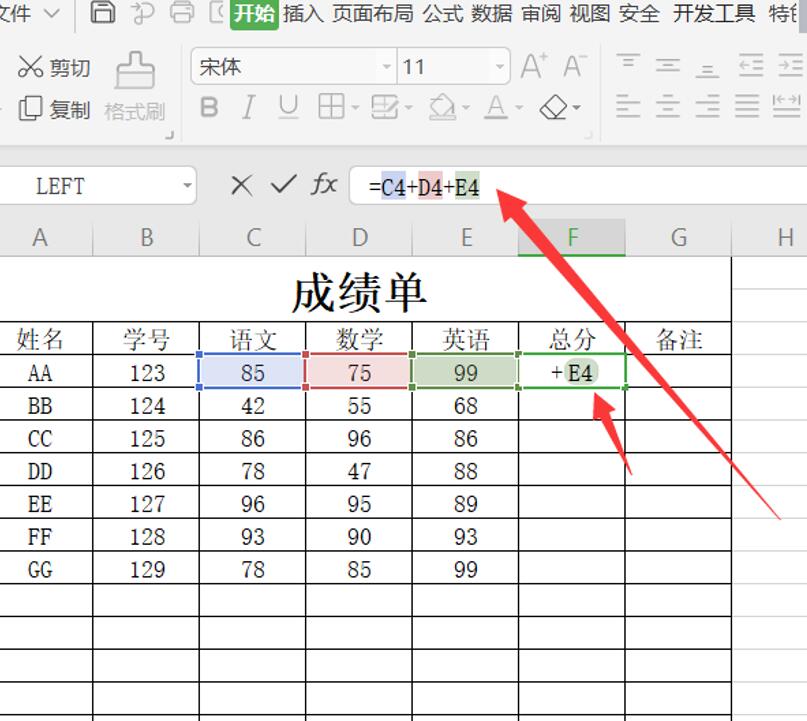Image resolution: width=807 pixels, height=721 pixels.
Task: Open Insert Function with the fx icon
Action: [324, 185]
